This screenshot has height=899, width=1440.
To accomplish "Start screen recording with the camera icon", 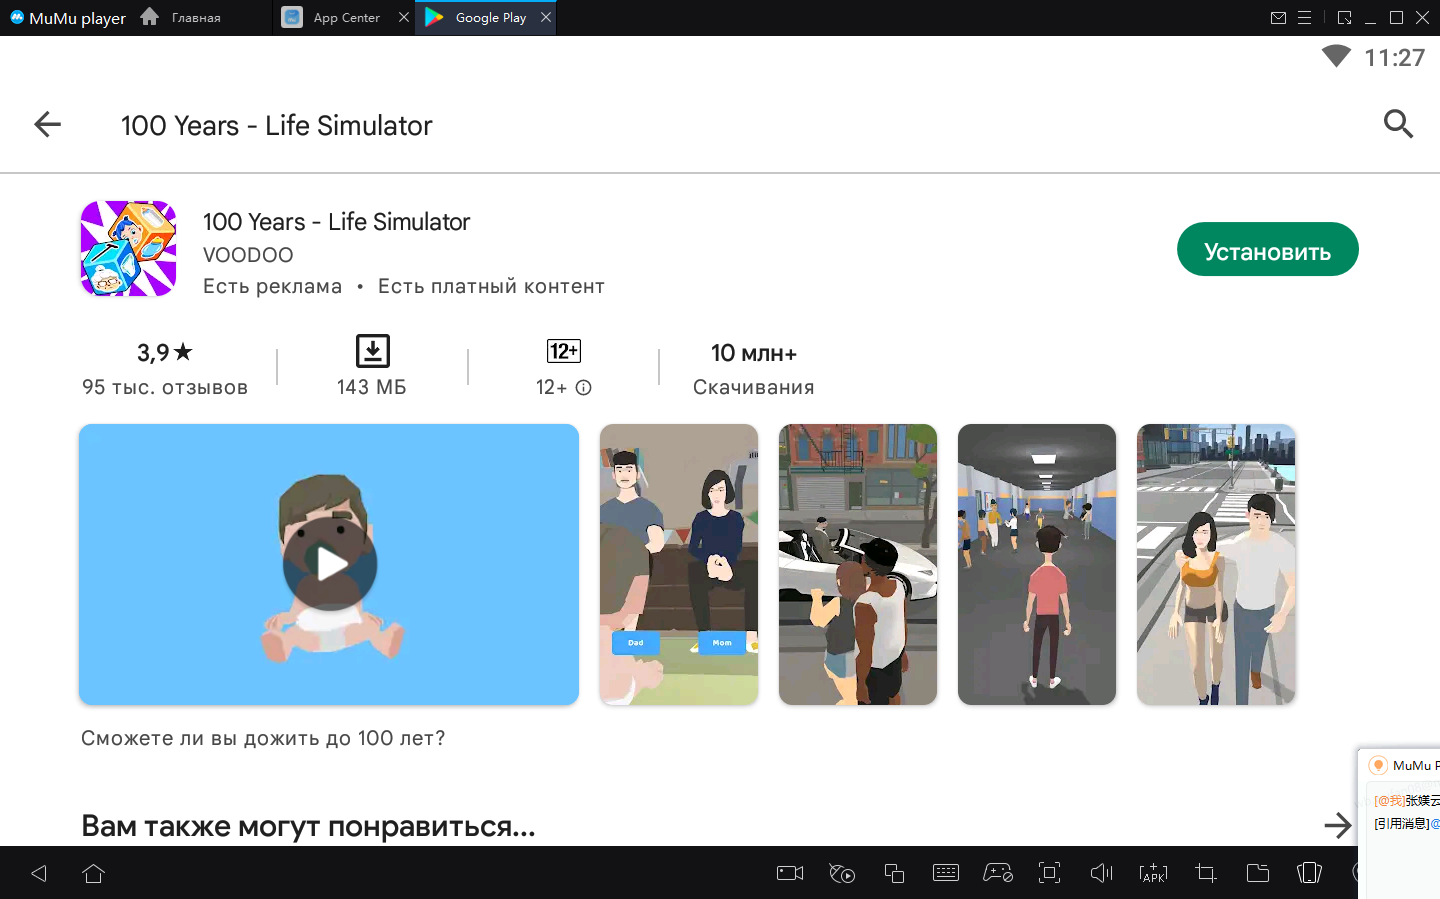I will click(790, 873).
